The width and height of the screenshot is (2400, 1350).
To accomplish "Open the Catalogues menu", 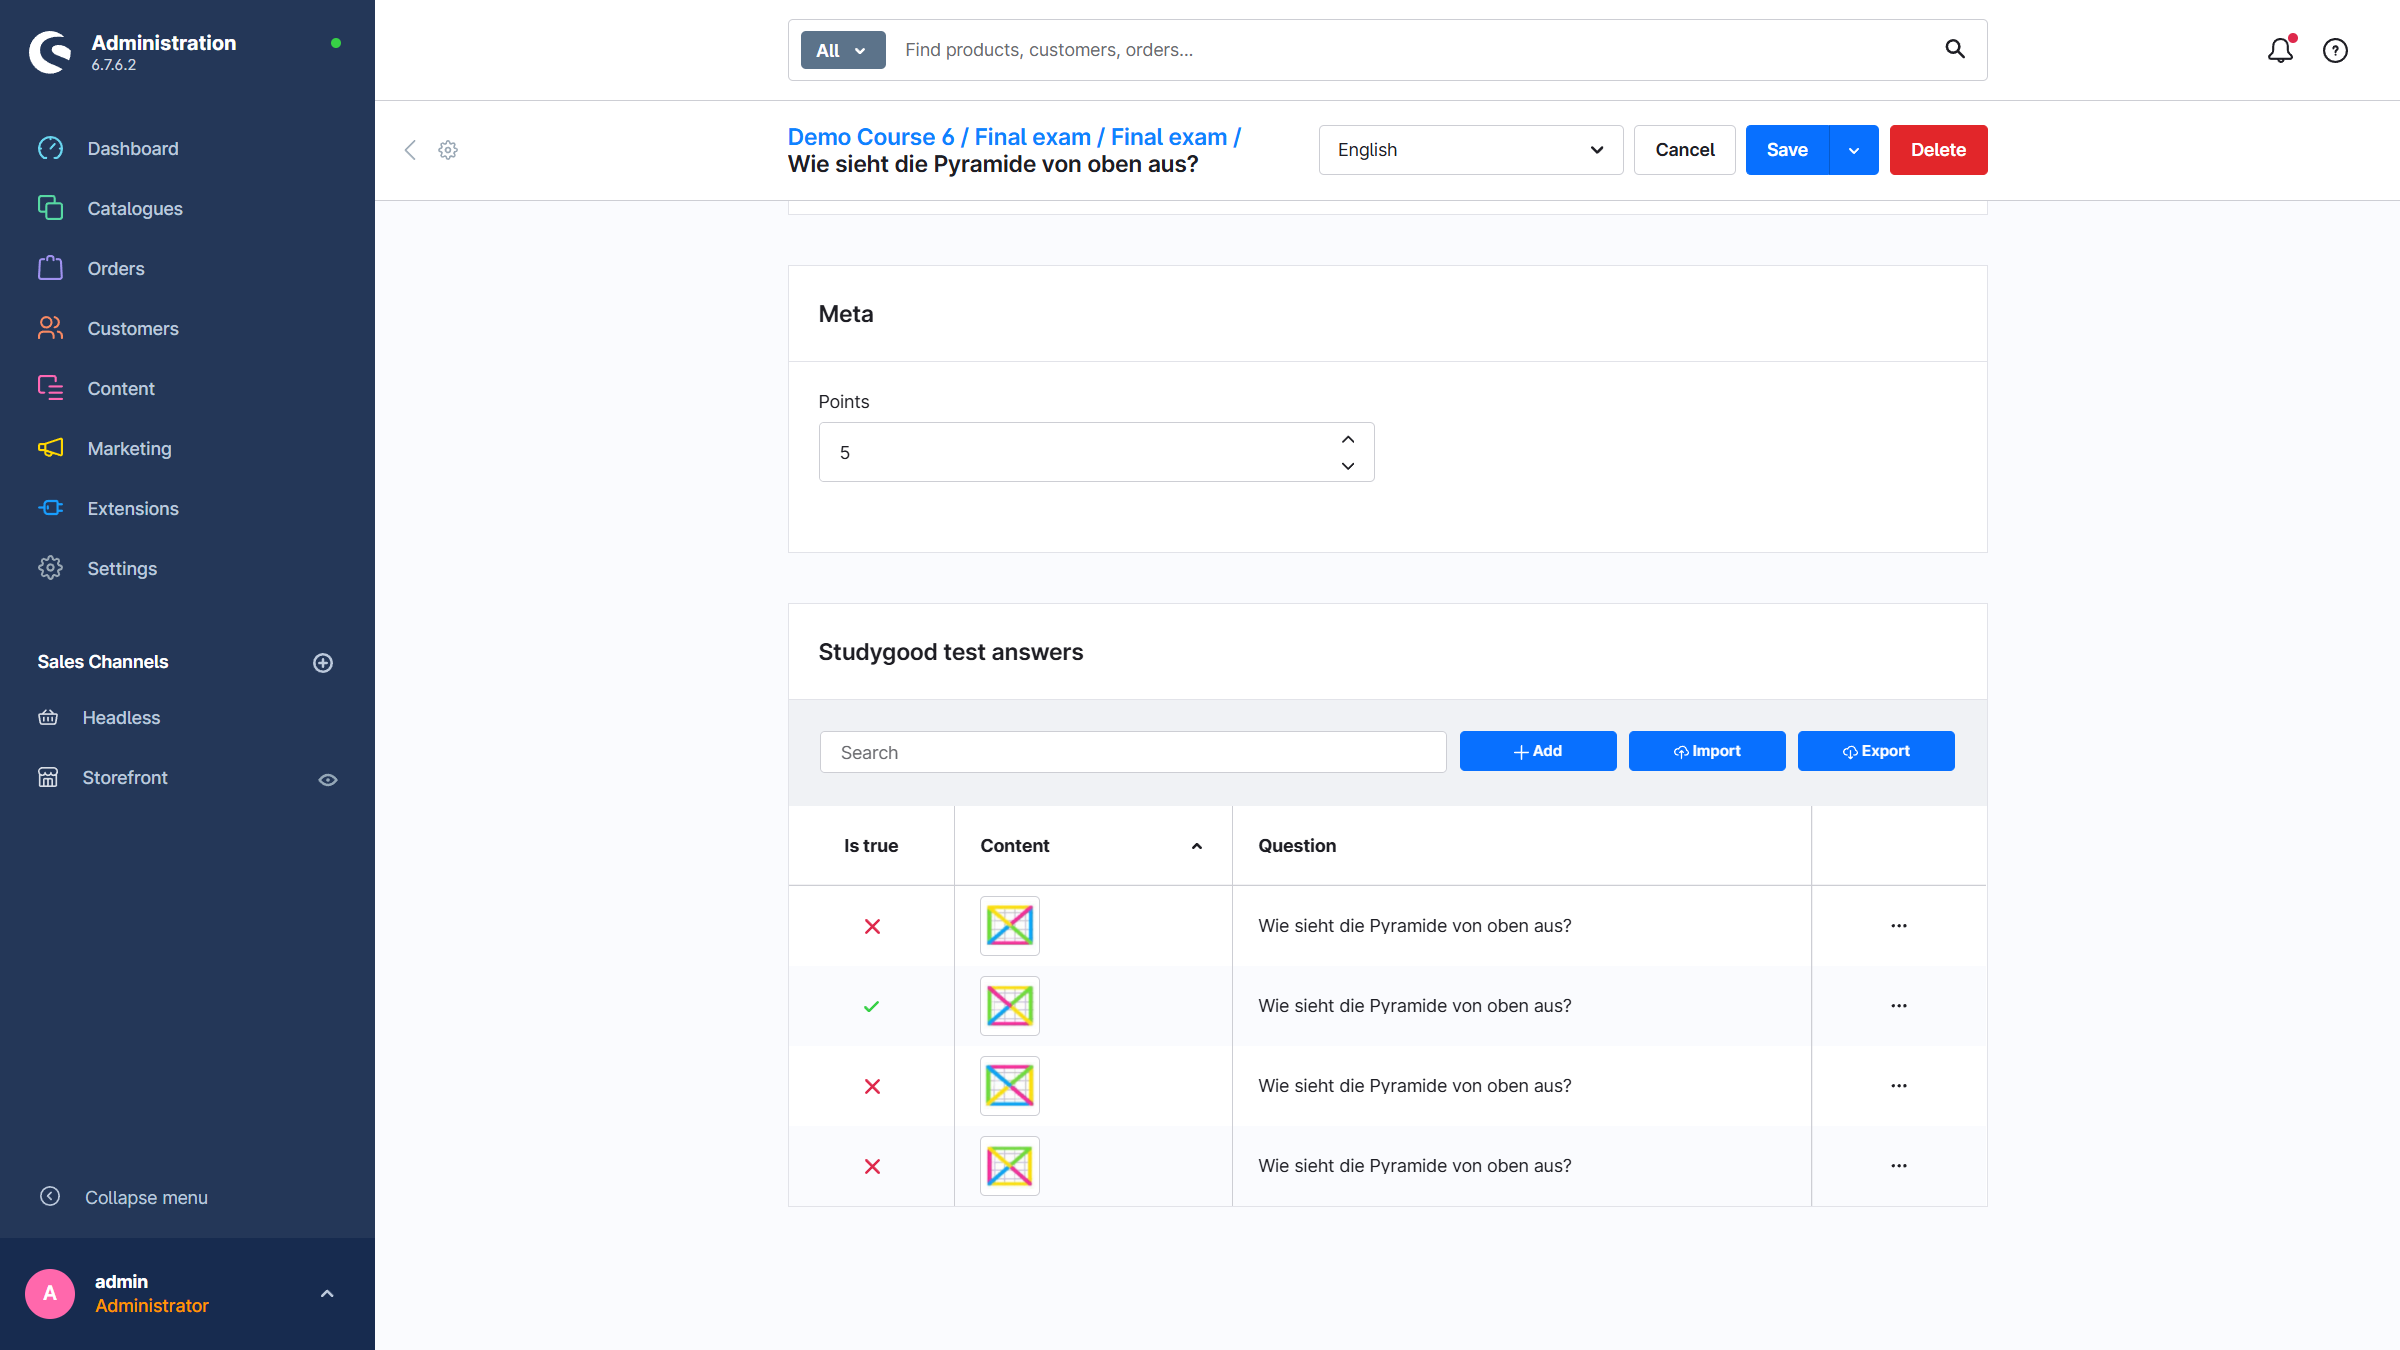I will click(135, 208).
